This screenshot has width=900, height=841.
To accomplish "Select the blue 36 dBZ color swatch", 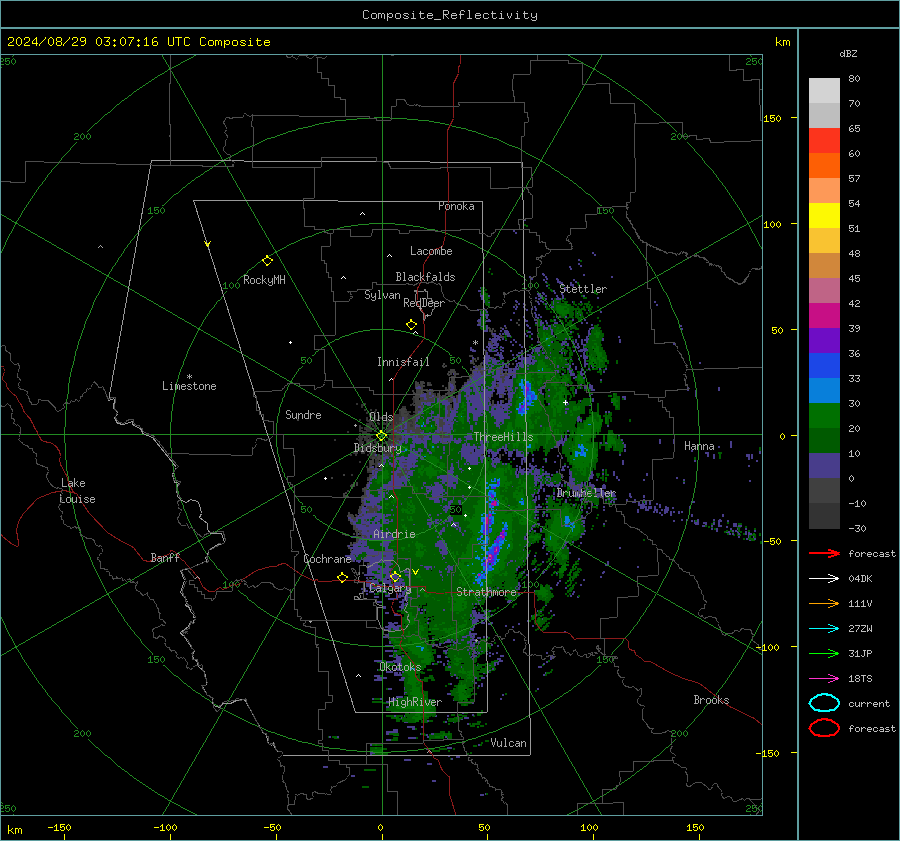I will click(824, 365).
